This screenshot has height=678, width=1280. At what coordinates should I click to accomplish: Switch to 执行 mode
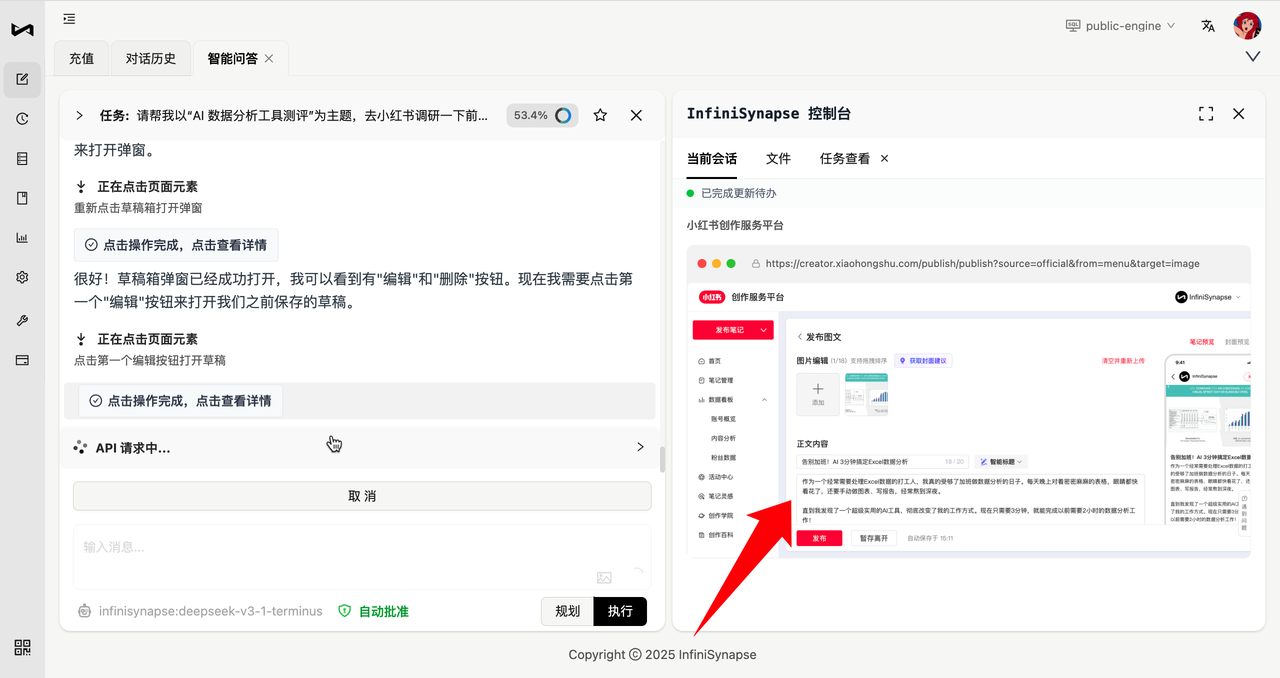[x=620, y=611]
